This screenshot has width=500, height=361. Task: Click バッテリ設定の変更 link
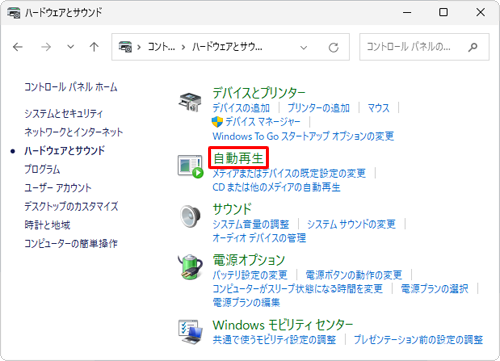[250, 275]
